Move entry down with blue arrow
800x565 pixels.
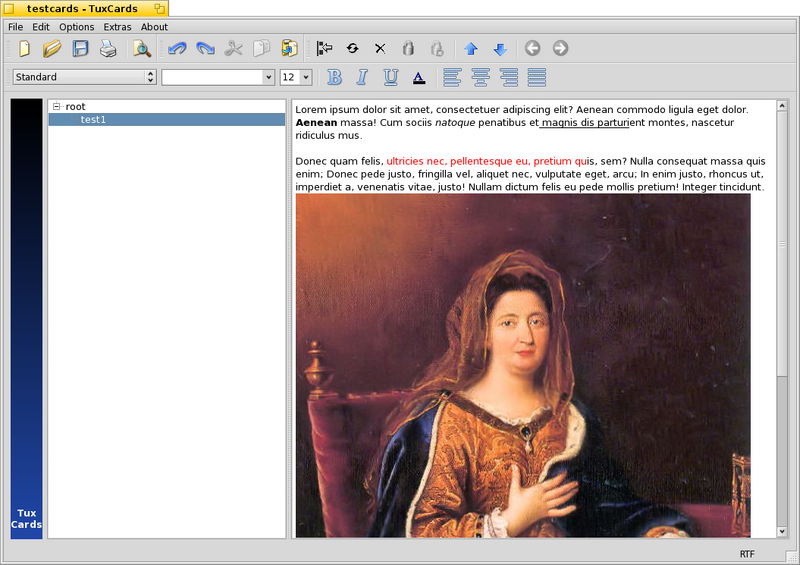(x=501, y=49)
